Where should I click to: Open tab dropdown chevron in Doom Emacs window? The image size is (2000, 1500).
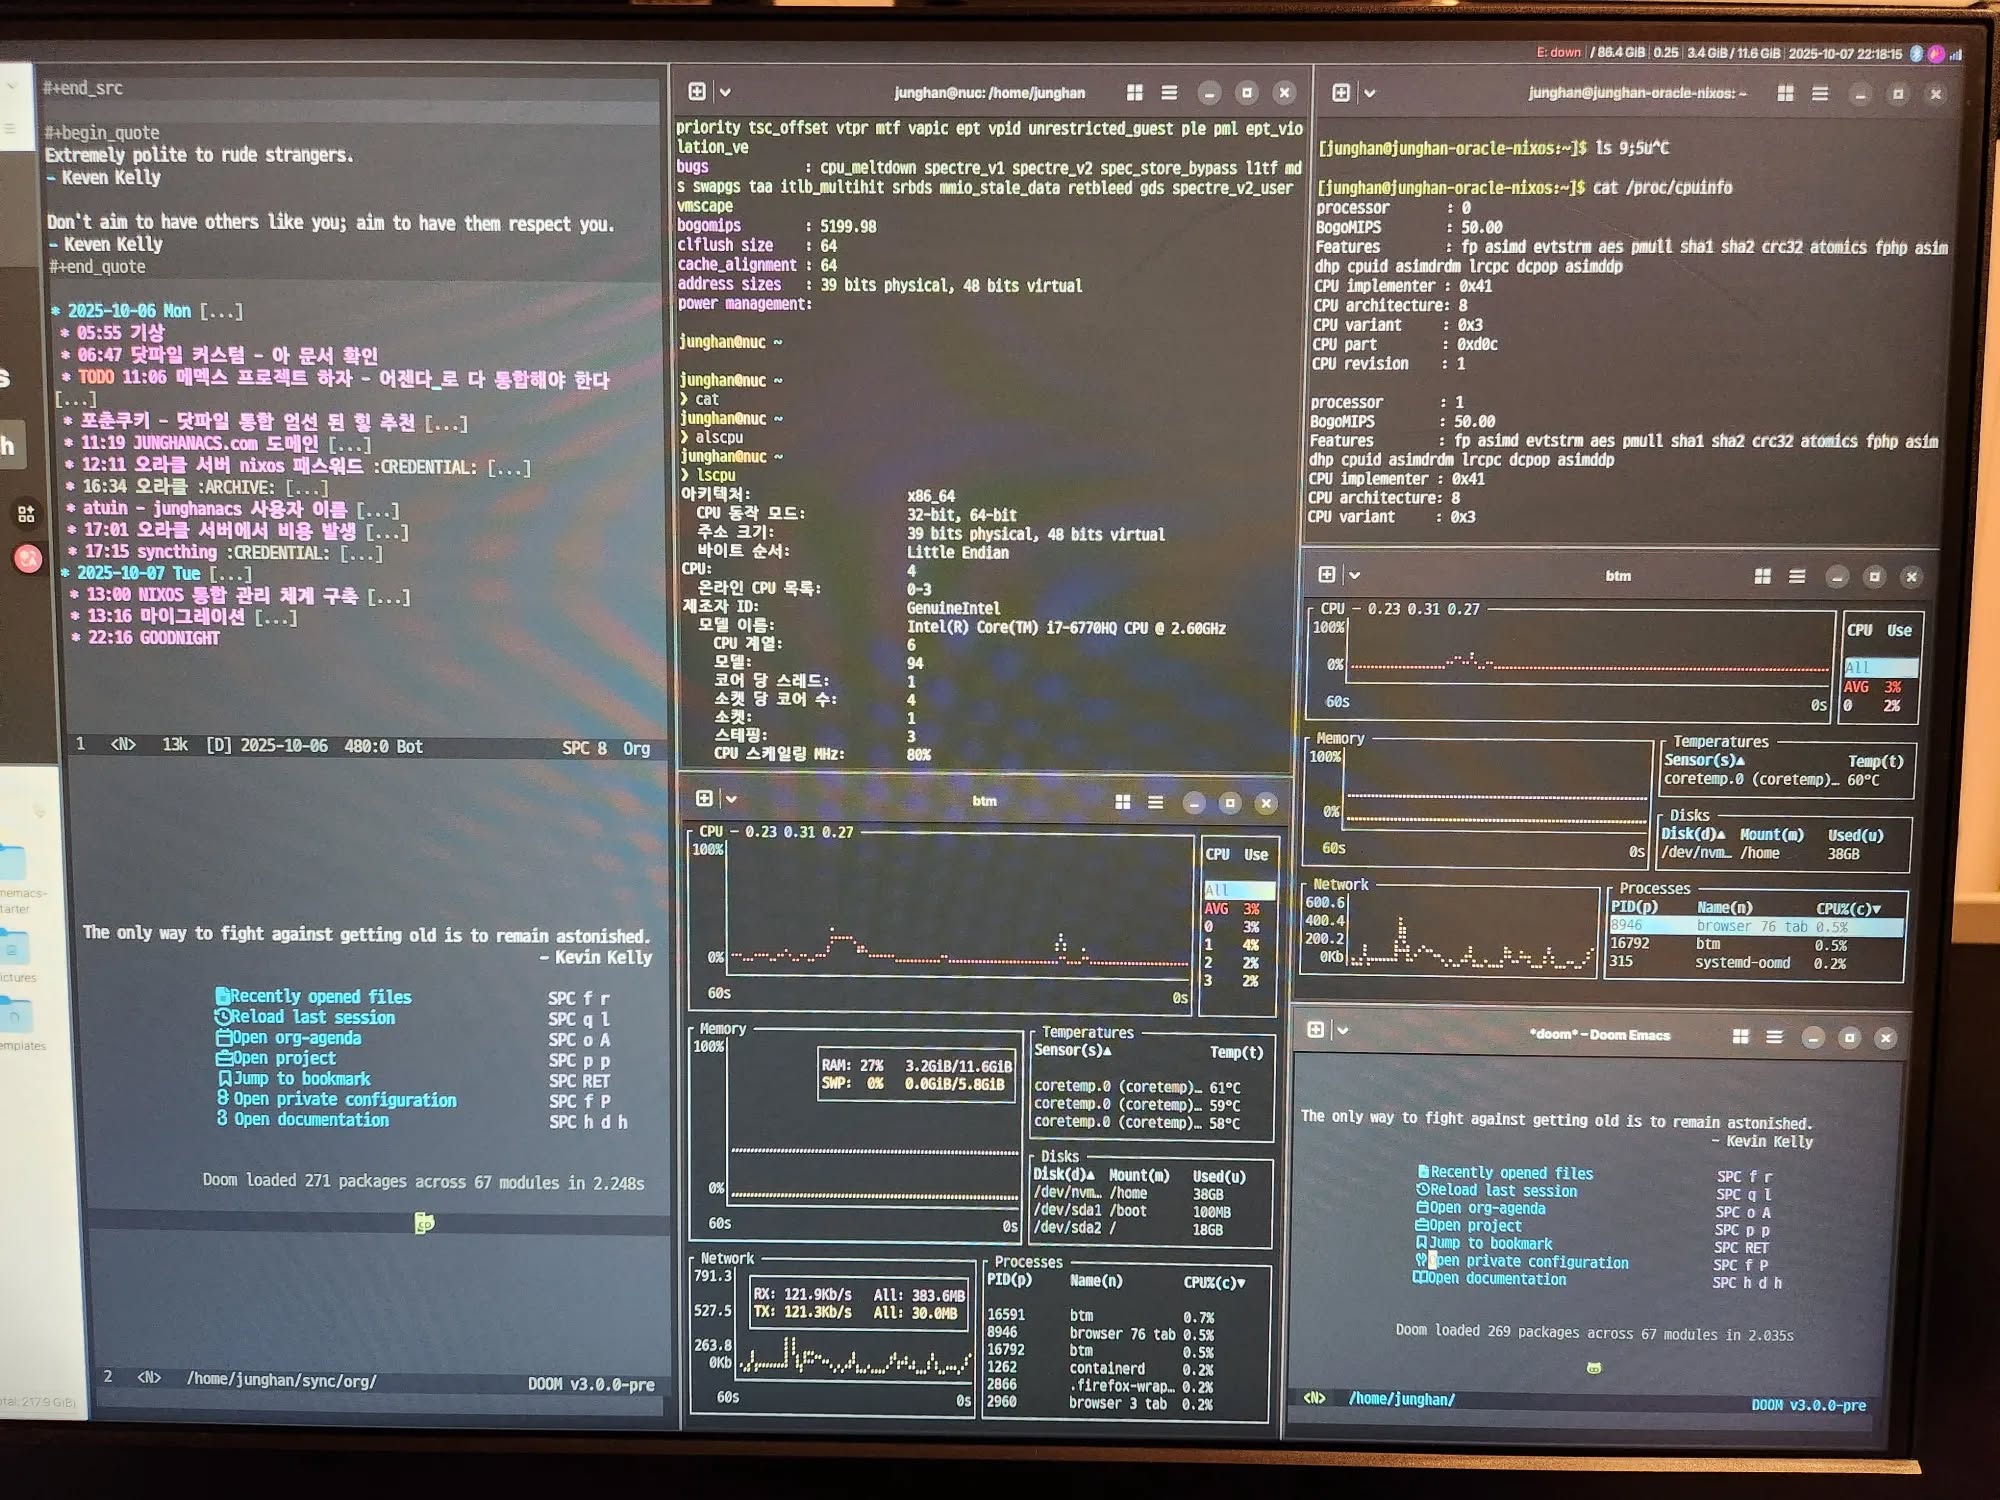(1342, 1031)
